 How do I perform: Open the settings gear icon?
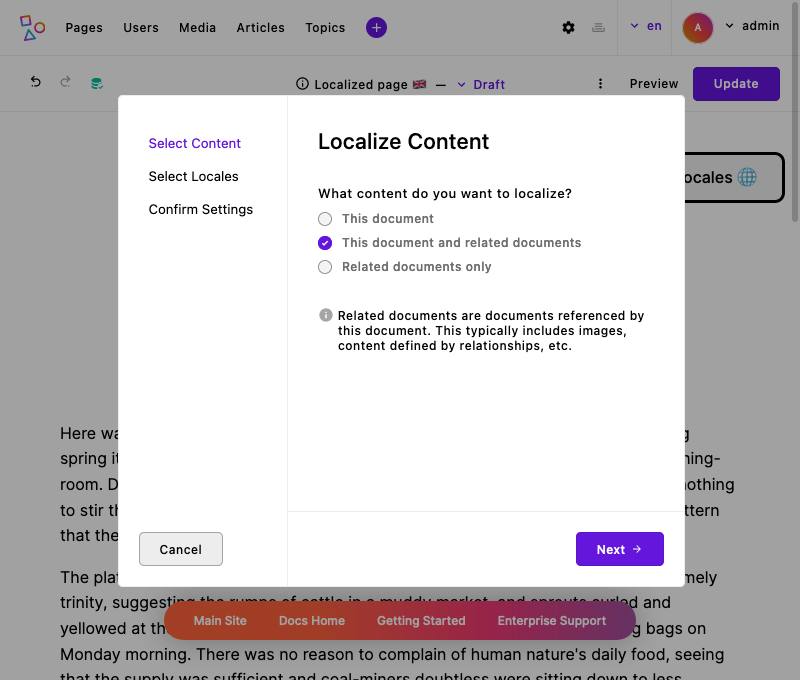click(x=568, y=27)
